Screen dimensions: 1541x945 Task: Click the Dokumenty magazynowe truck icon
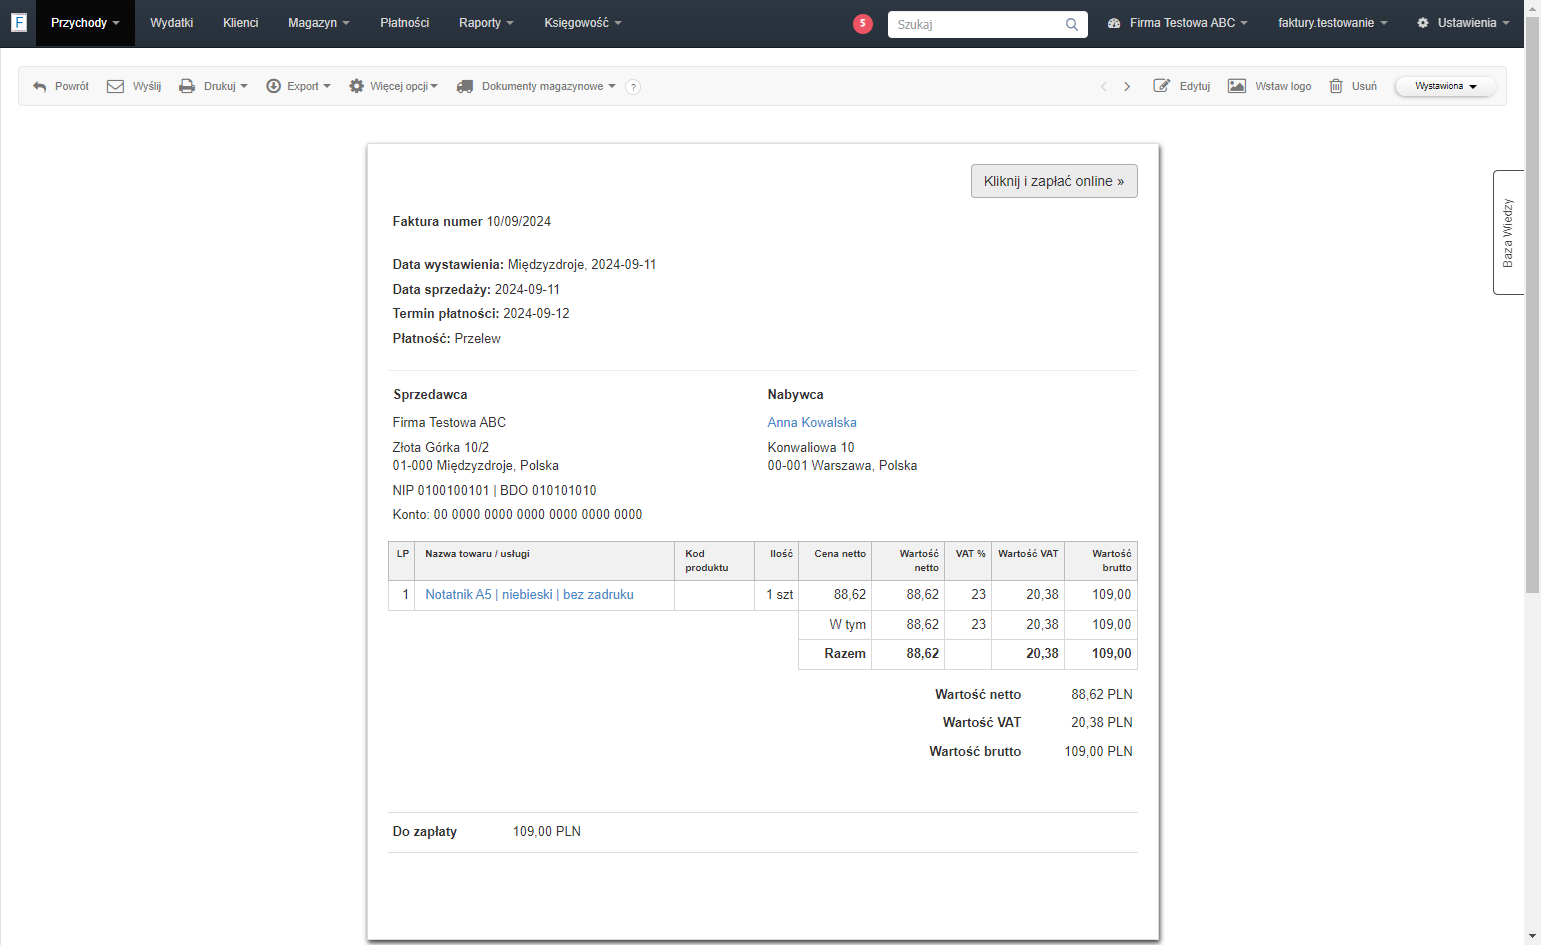(465, 87)
